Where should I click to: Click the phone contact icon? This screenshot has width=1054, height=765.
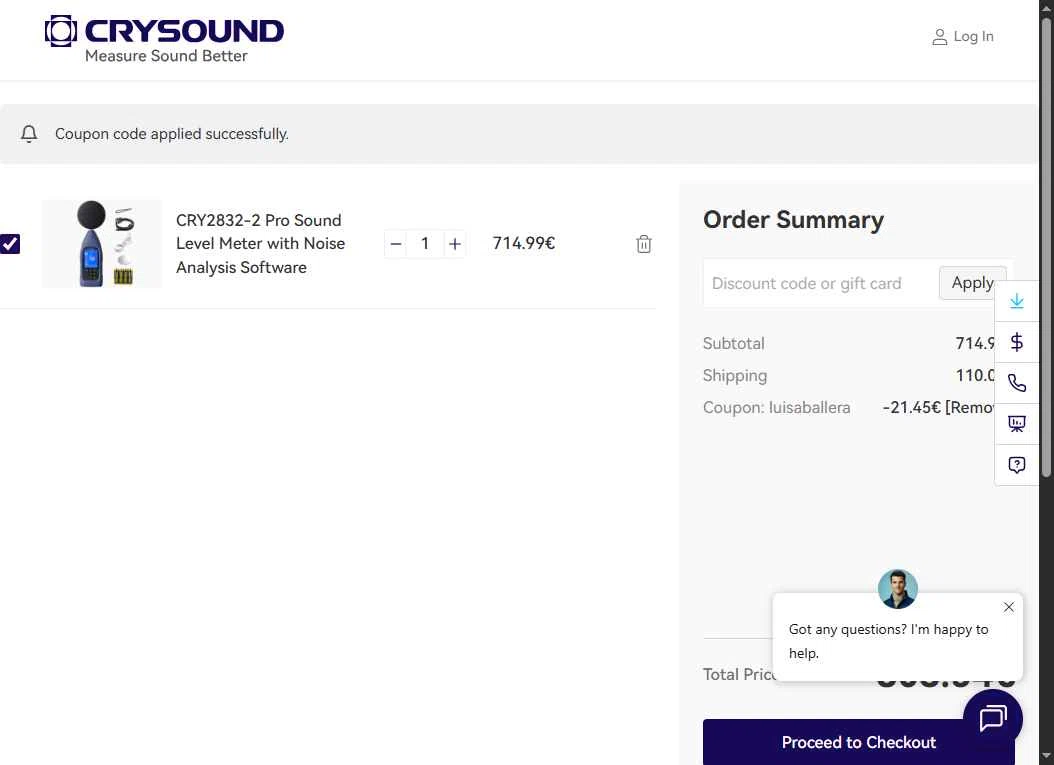coord(1016,383)
